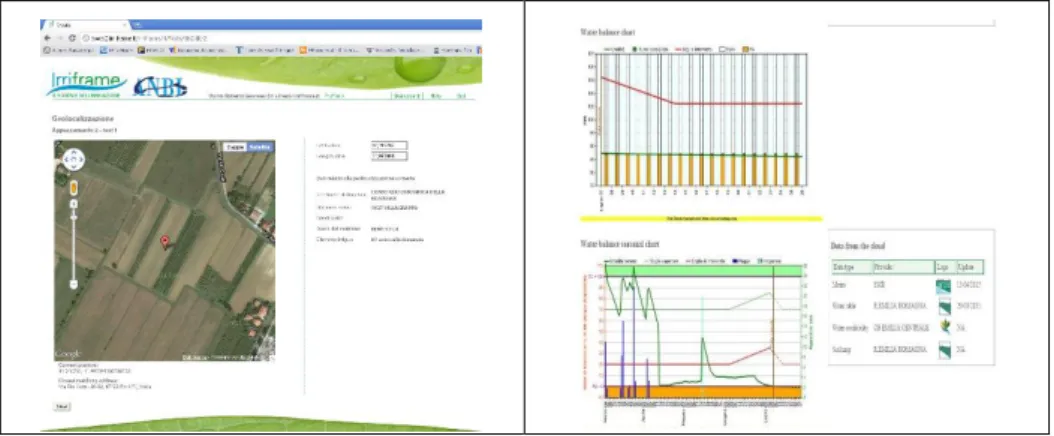Click the Latitudine input field

[x=389, y=144]
